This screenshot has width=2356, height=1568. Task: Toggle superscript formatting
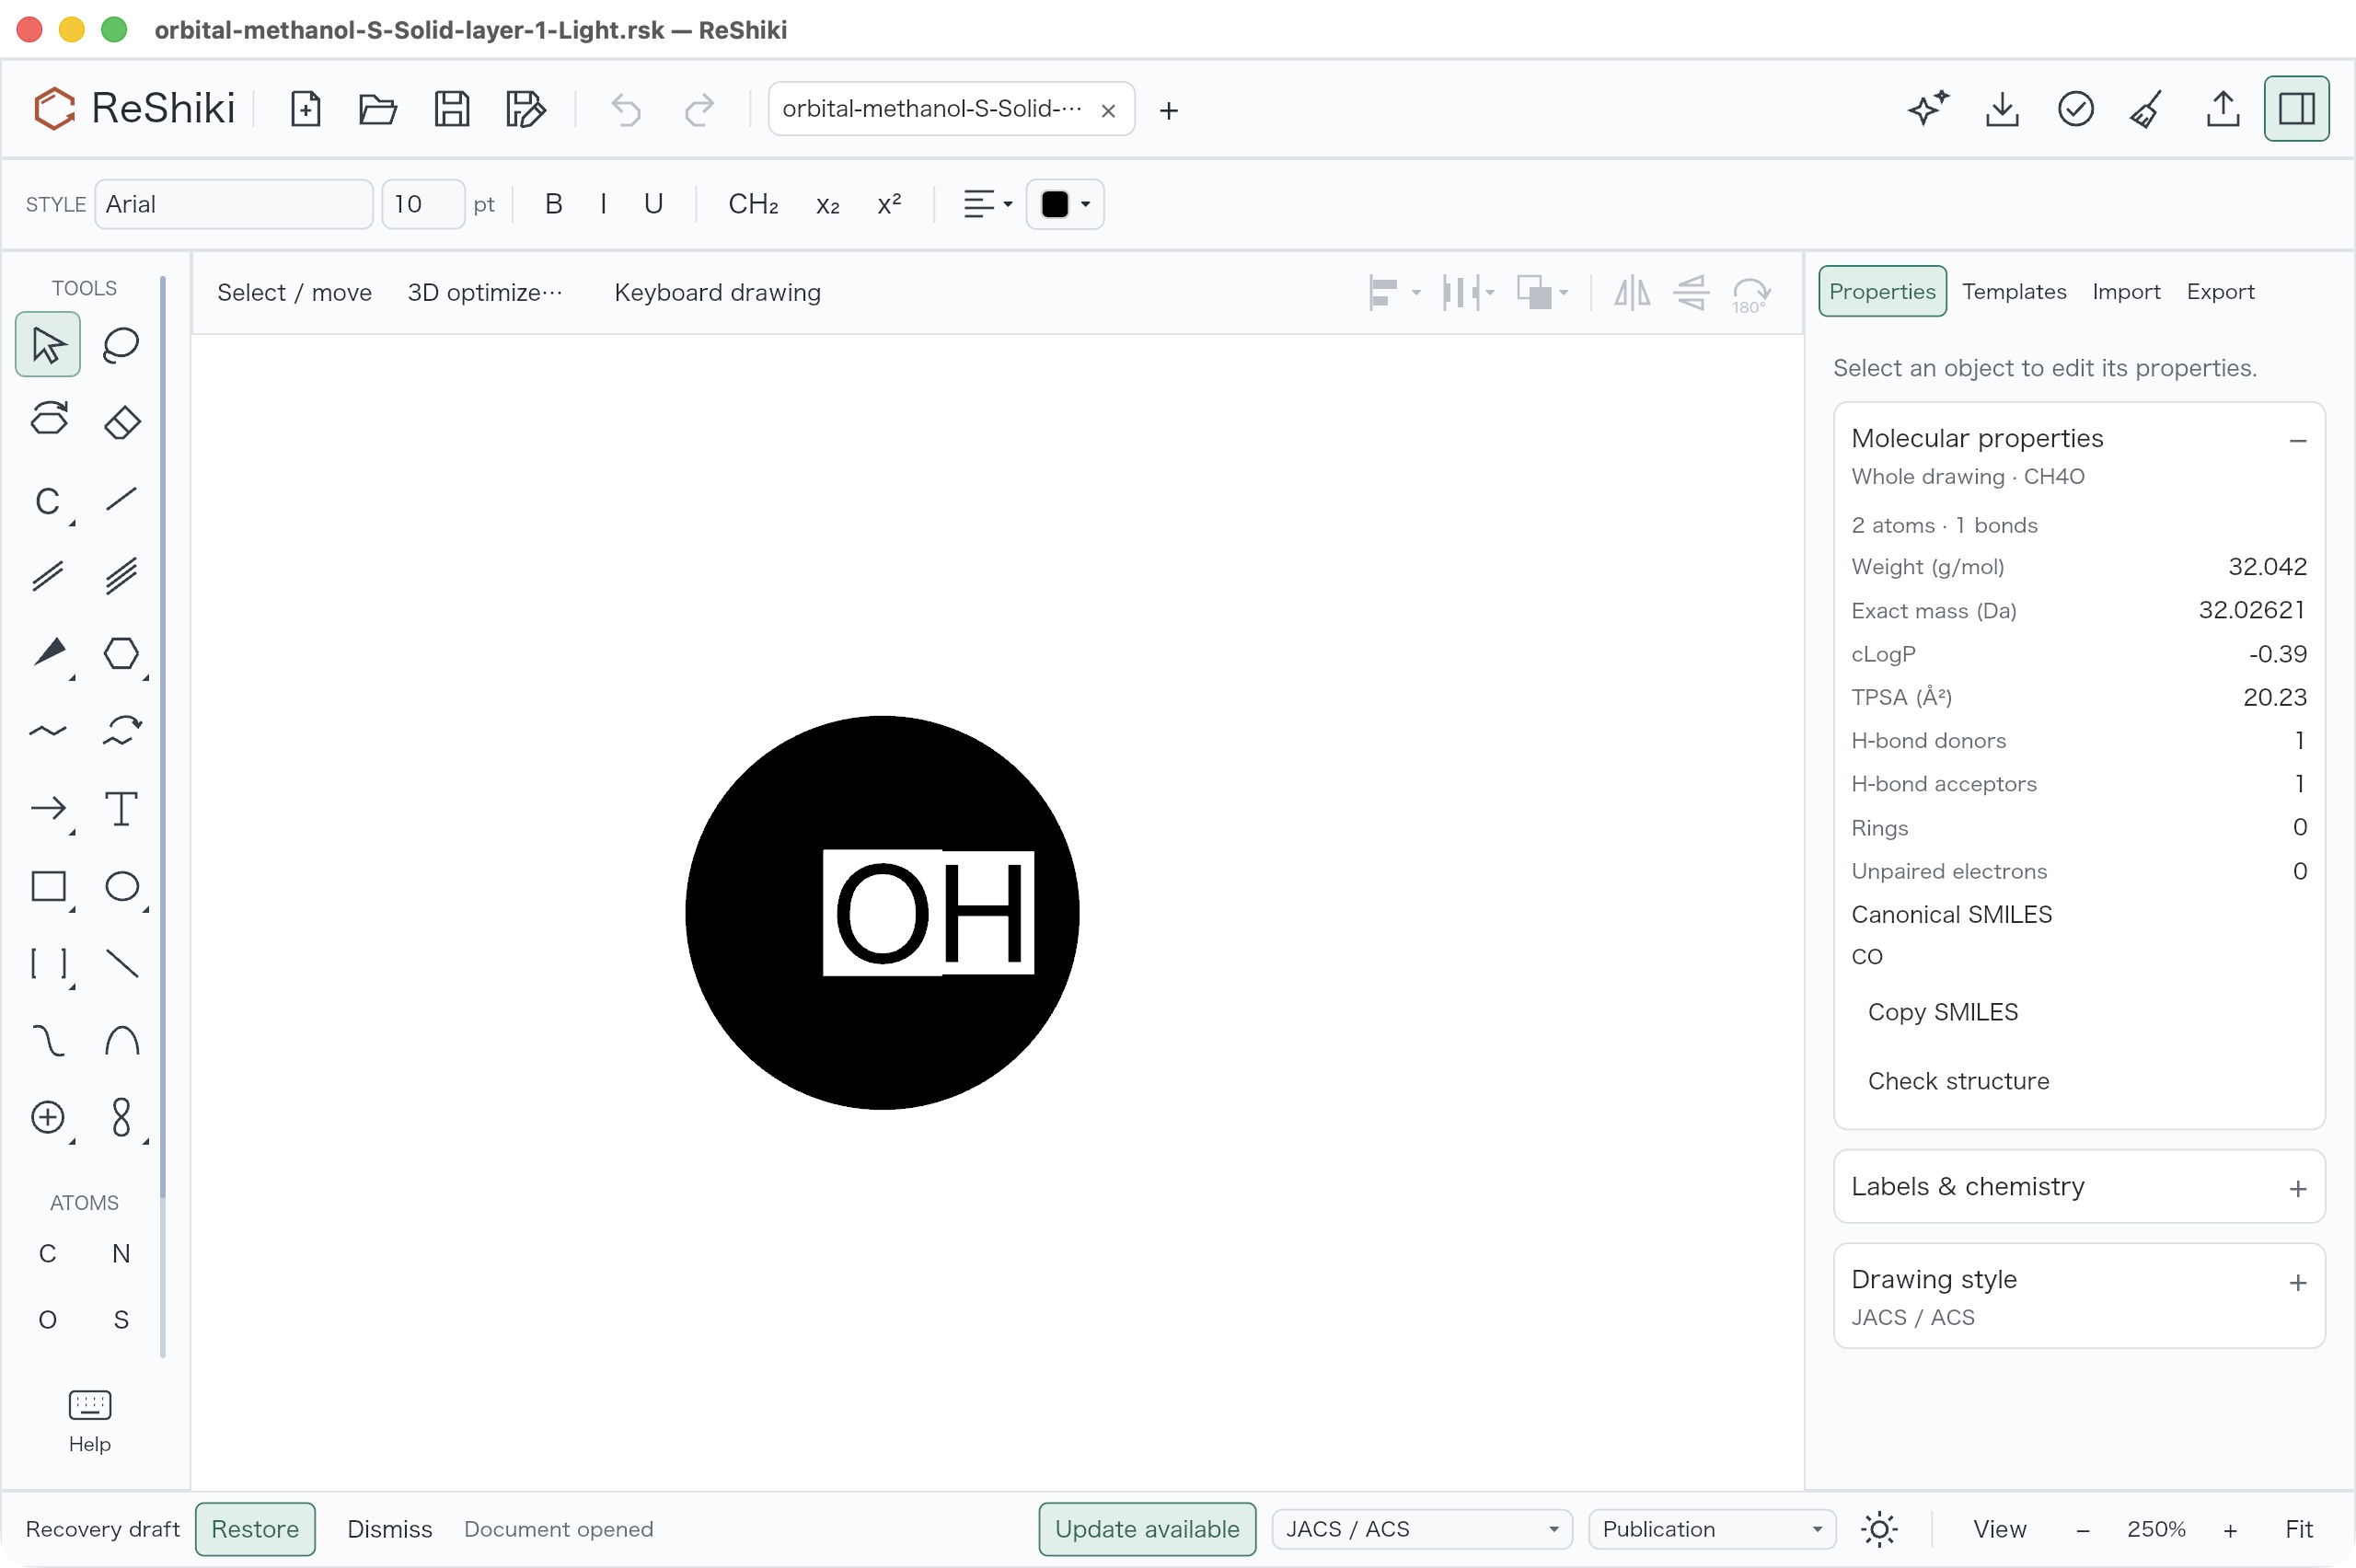(889, 204)
